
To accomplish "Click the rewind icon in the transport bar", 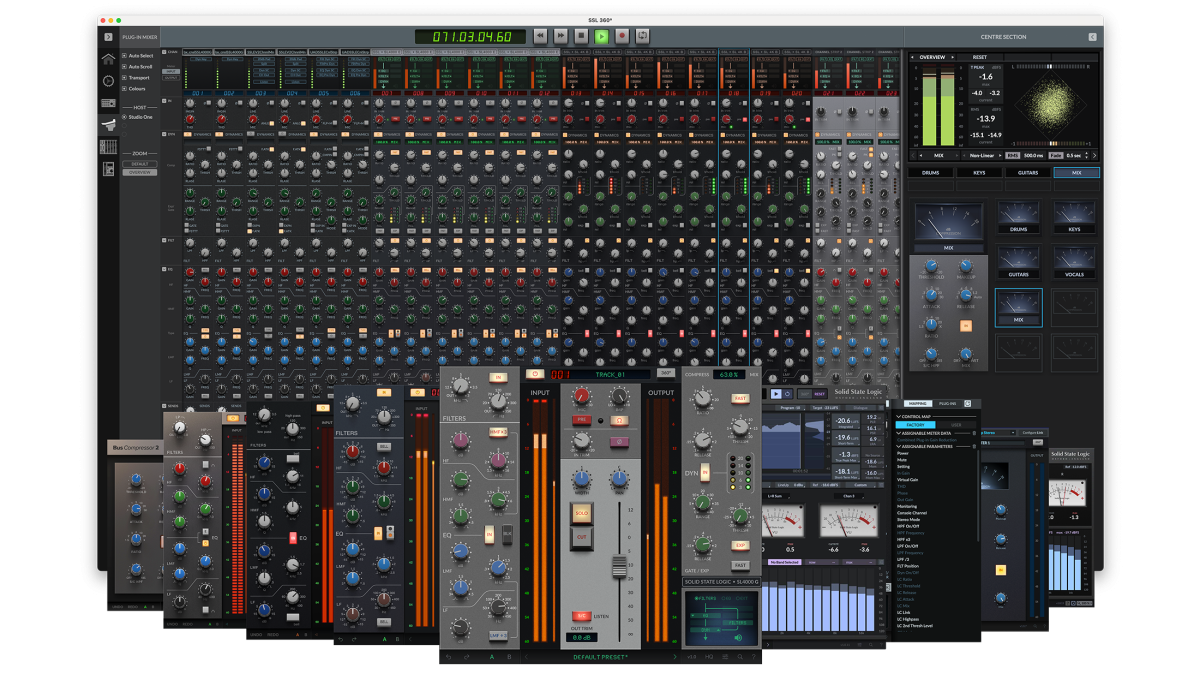I will coord(541,35).
